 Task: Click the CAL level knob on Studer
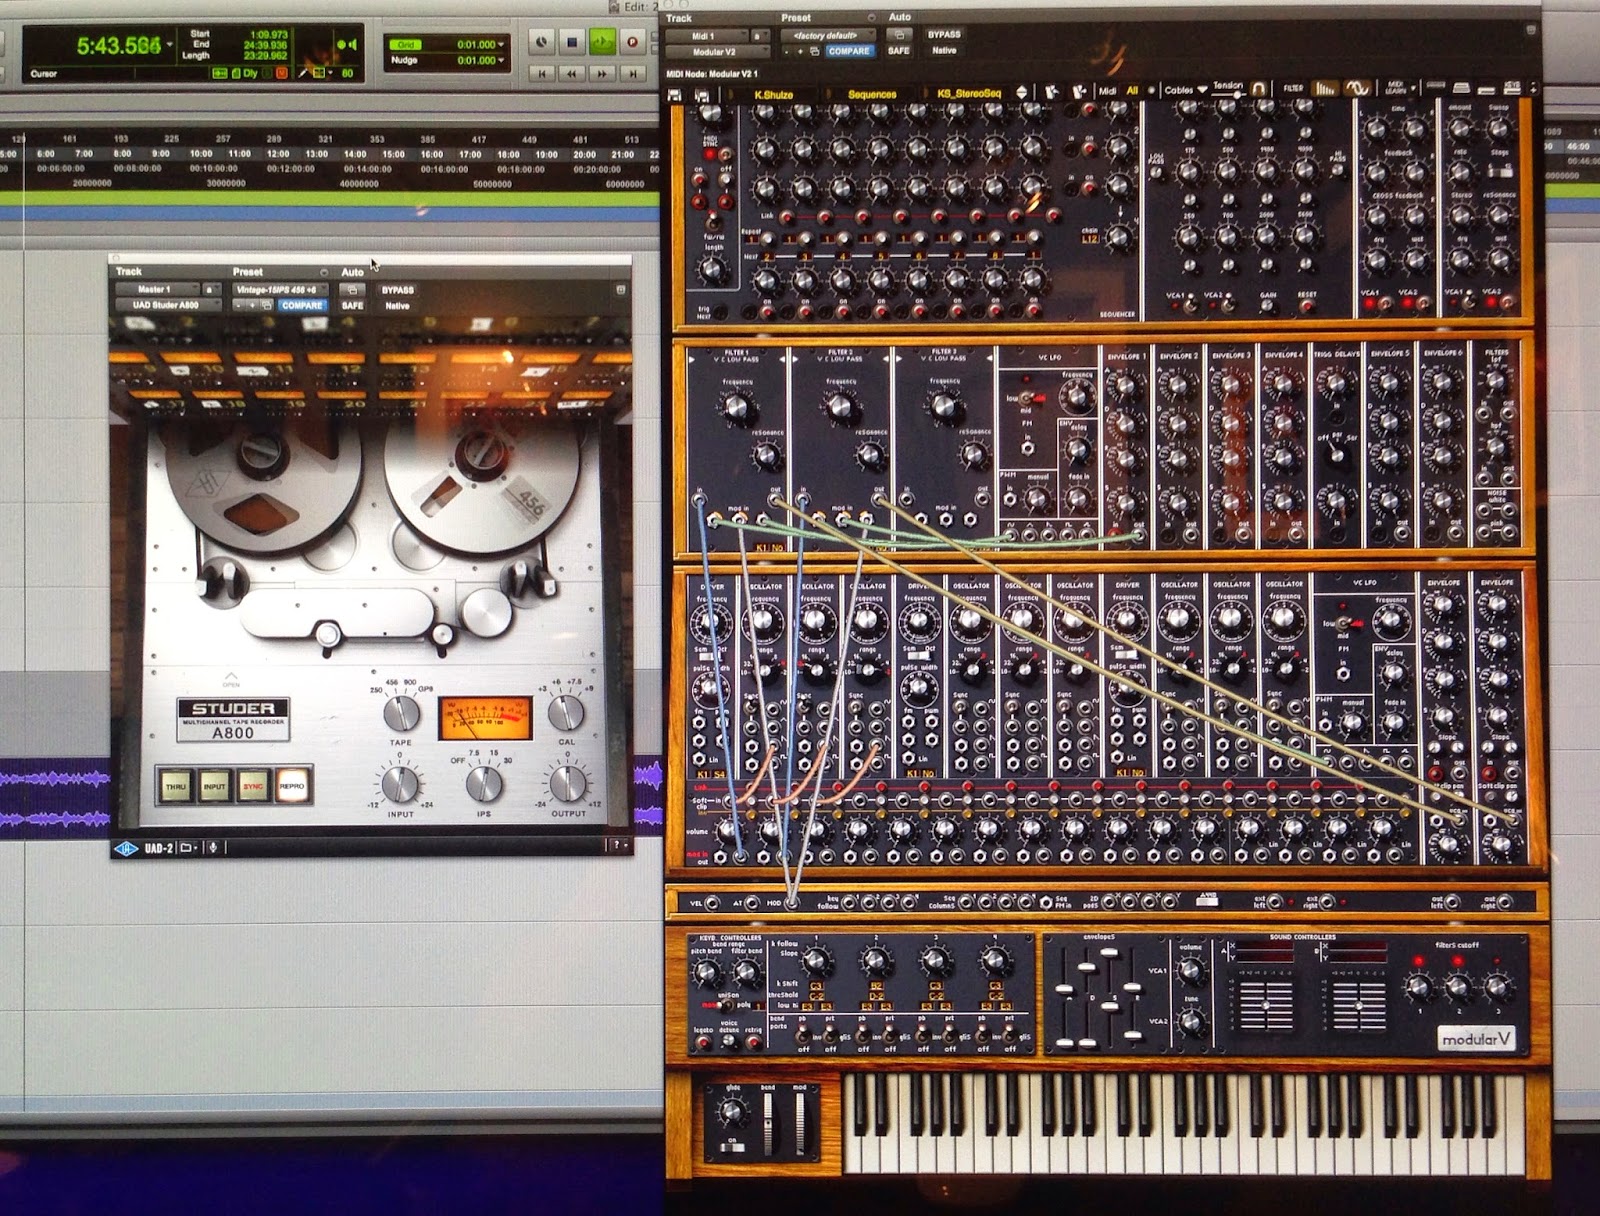click(x=567, y=713)
